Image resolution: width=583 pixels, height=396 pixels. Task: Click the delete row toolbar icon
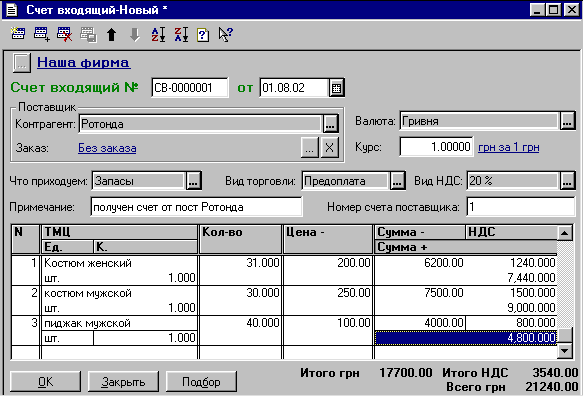pos(64,34)
